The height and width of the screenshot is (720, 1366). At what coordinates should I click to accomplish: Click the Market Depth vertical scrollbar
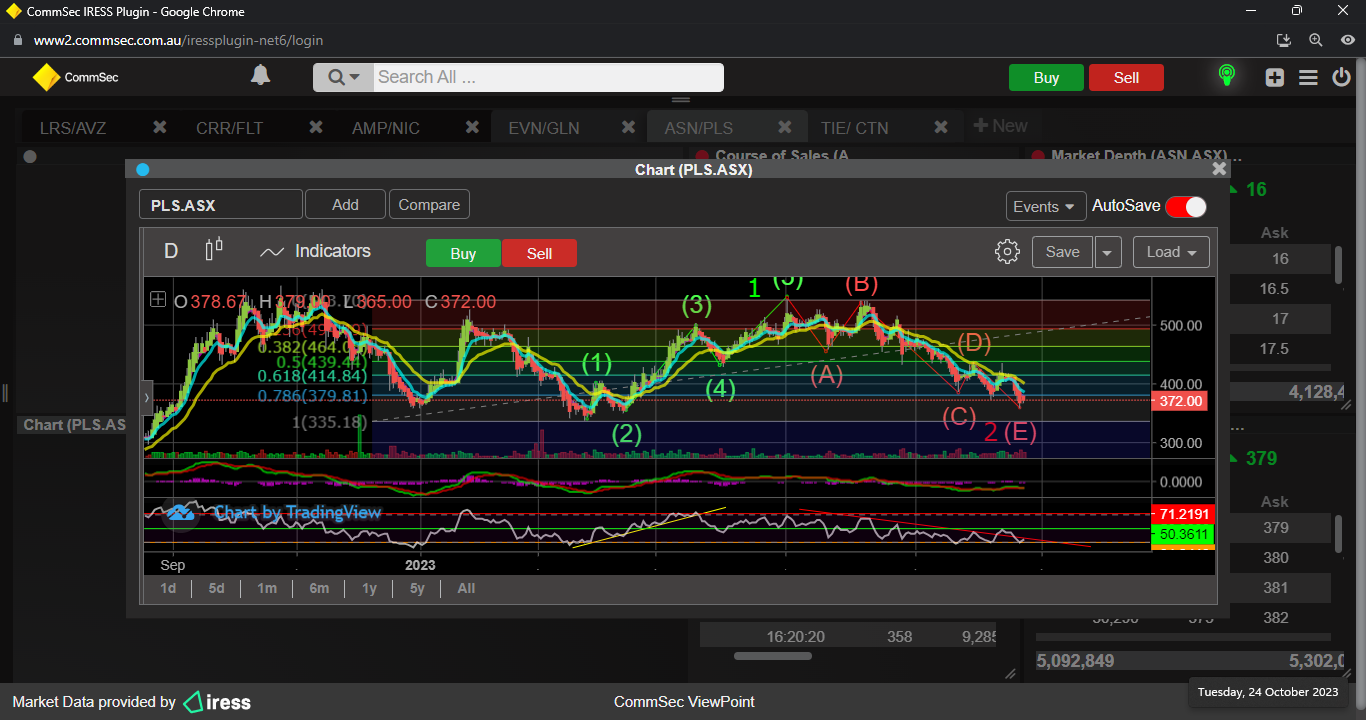tap(1339, 264)
